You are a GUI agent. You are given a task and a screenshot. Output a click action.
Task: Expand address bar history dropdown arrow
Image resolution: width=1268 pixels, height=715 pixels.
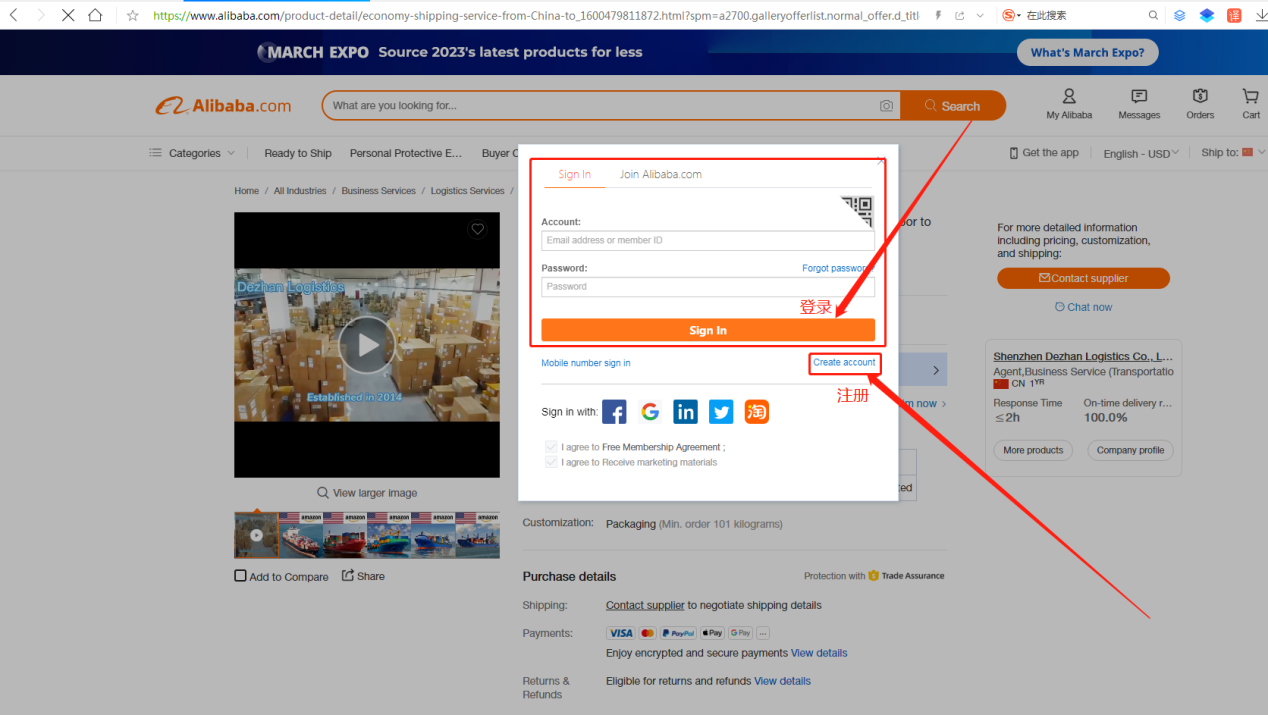pyautogui.click(x=980, y=15)
